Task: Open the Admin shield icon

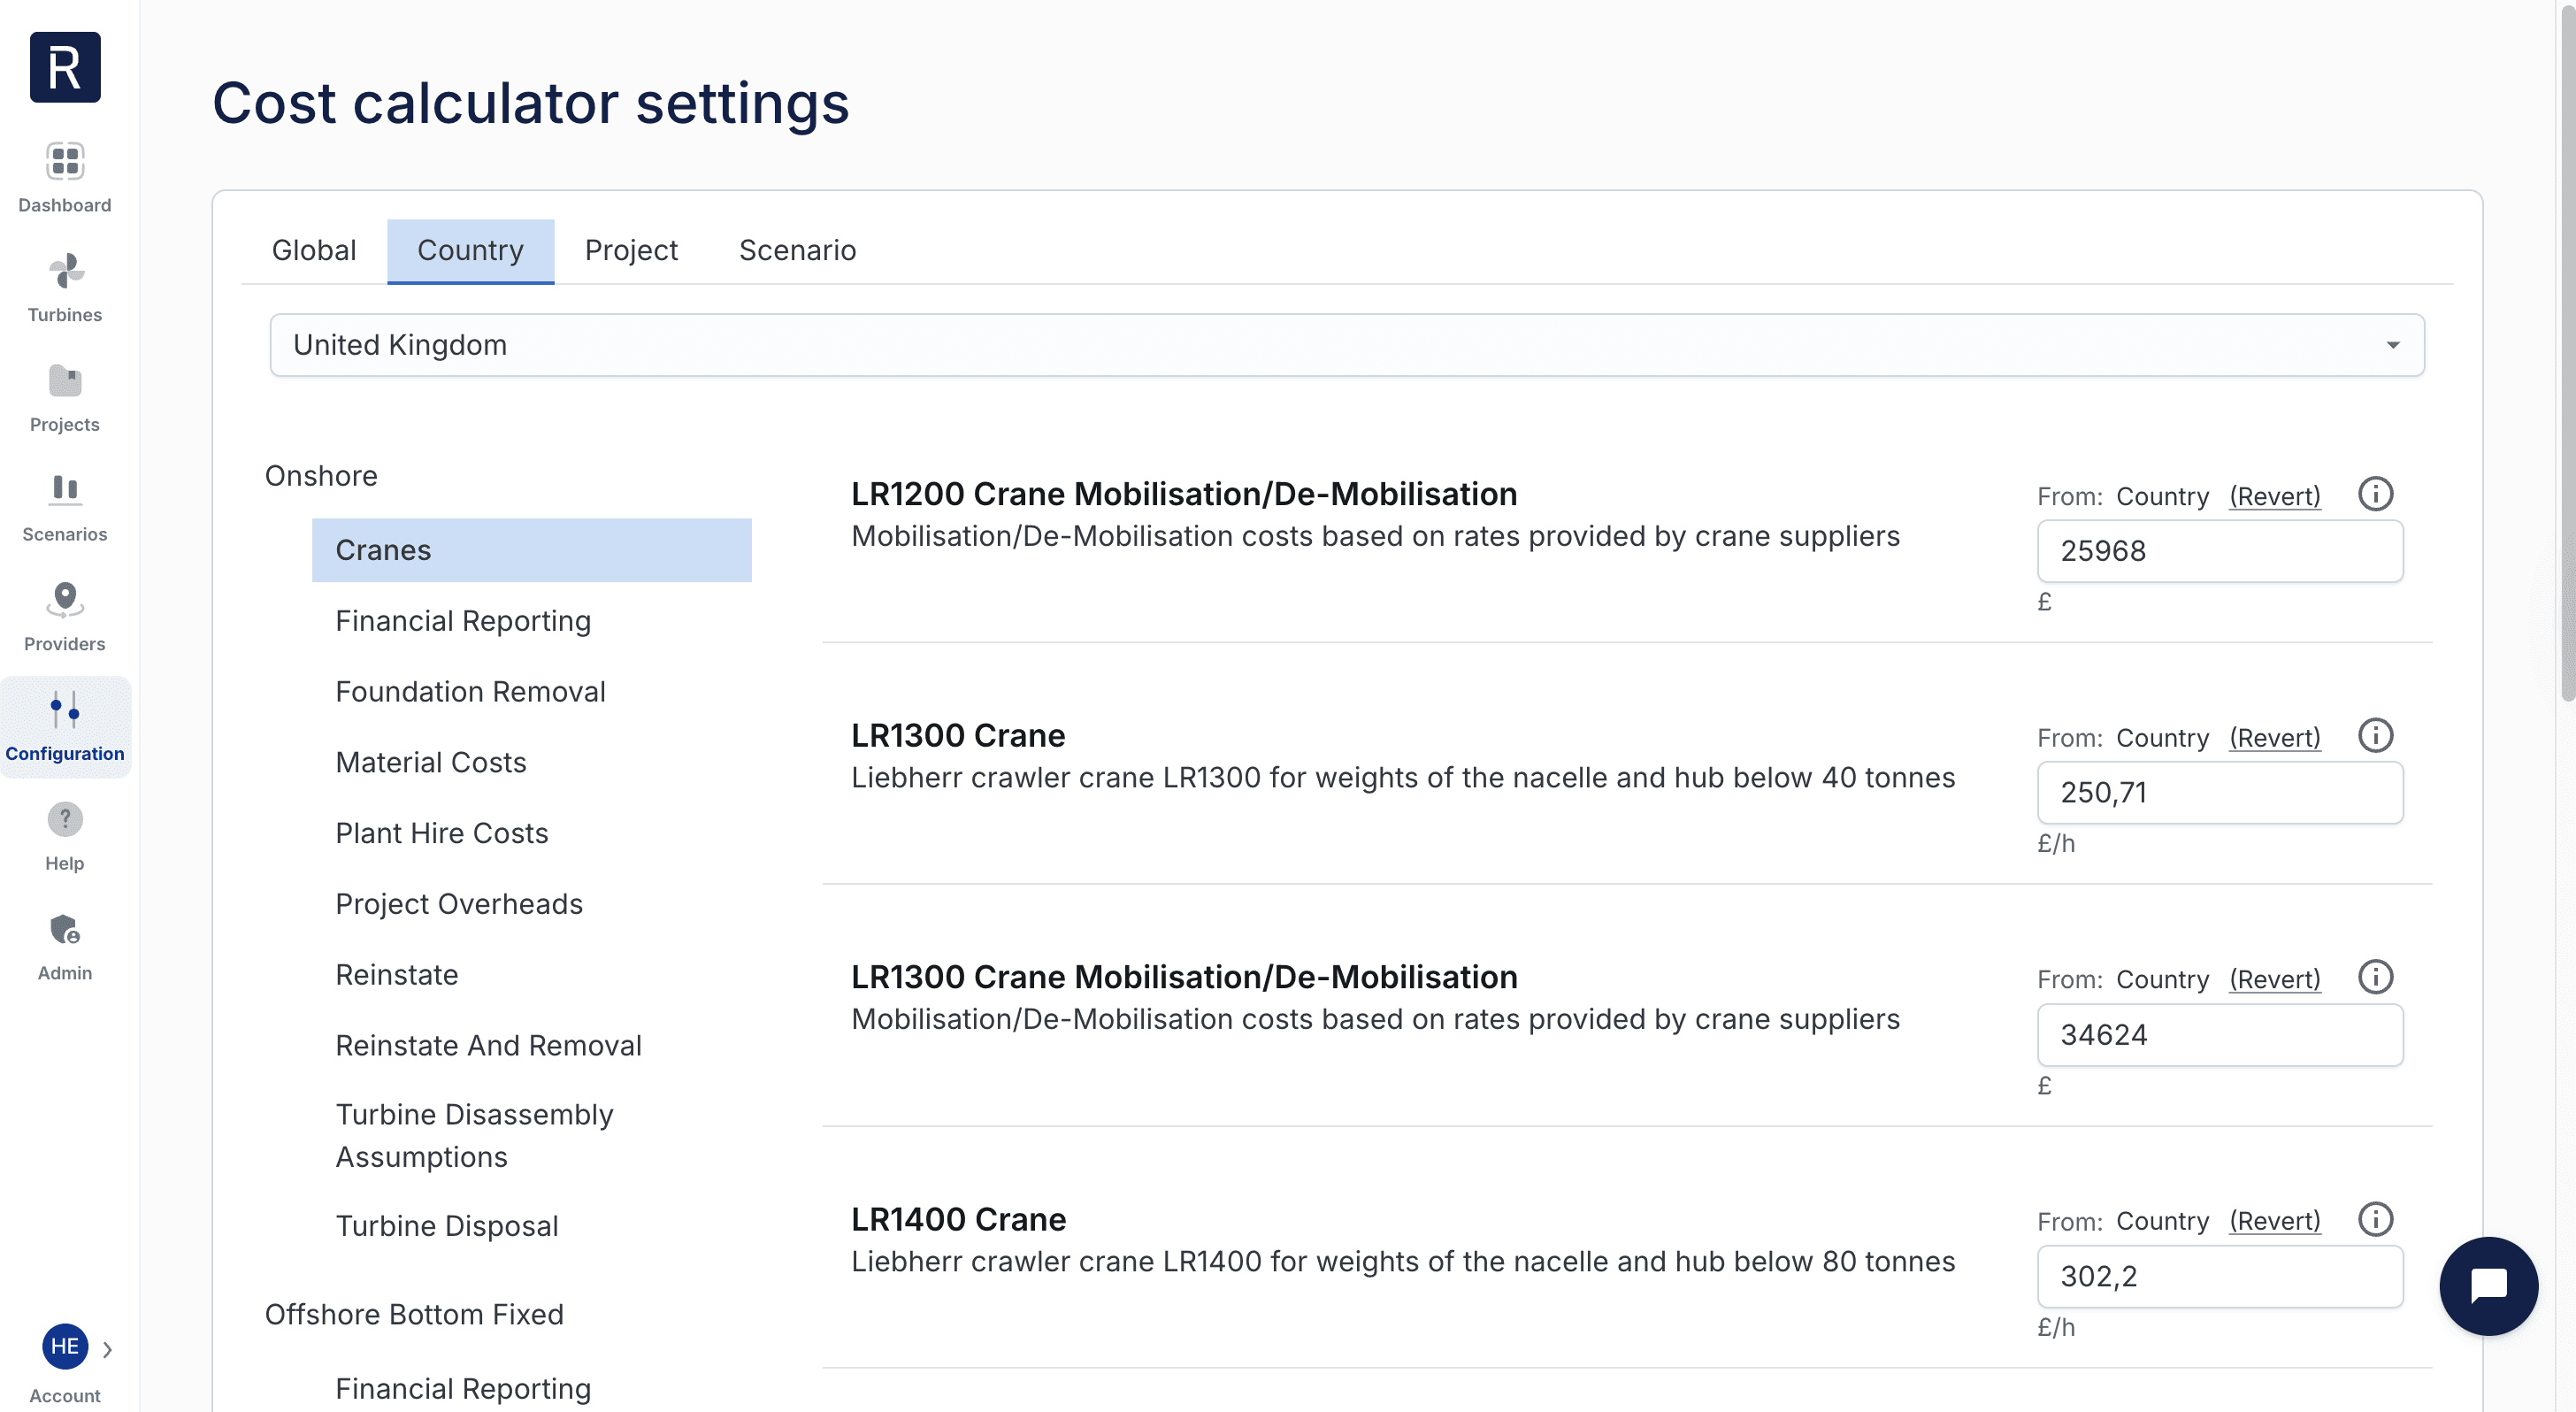Action: point(65,930)
